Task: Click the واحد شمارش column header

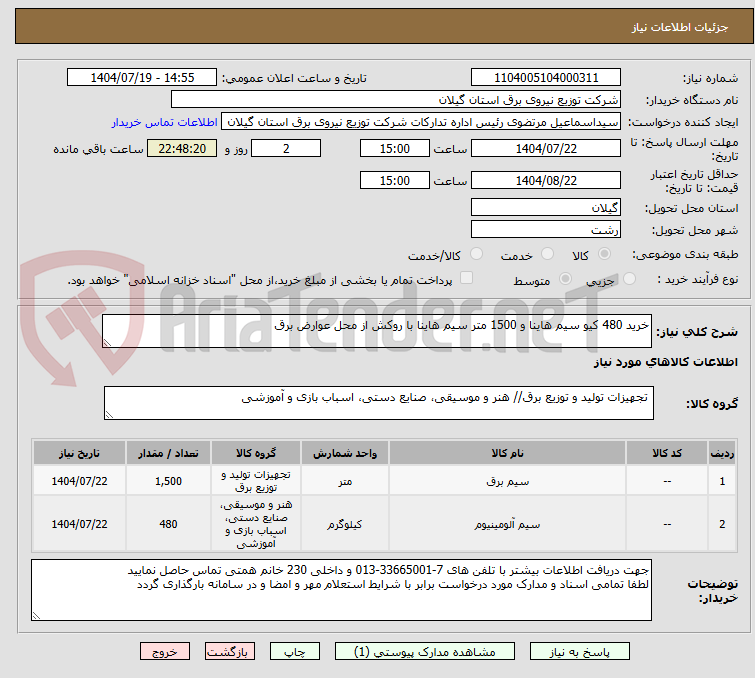Action: (345, 453)
